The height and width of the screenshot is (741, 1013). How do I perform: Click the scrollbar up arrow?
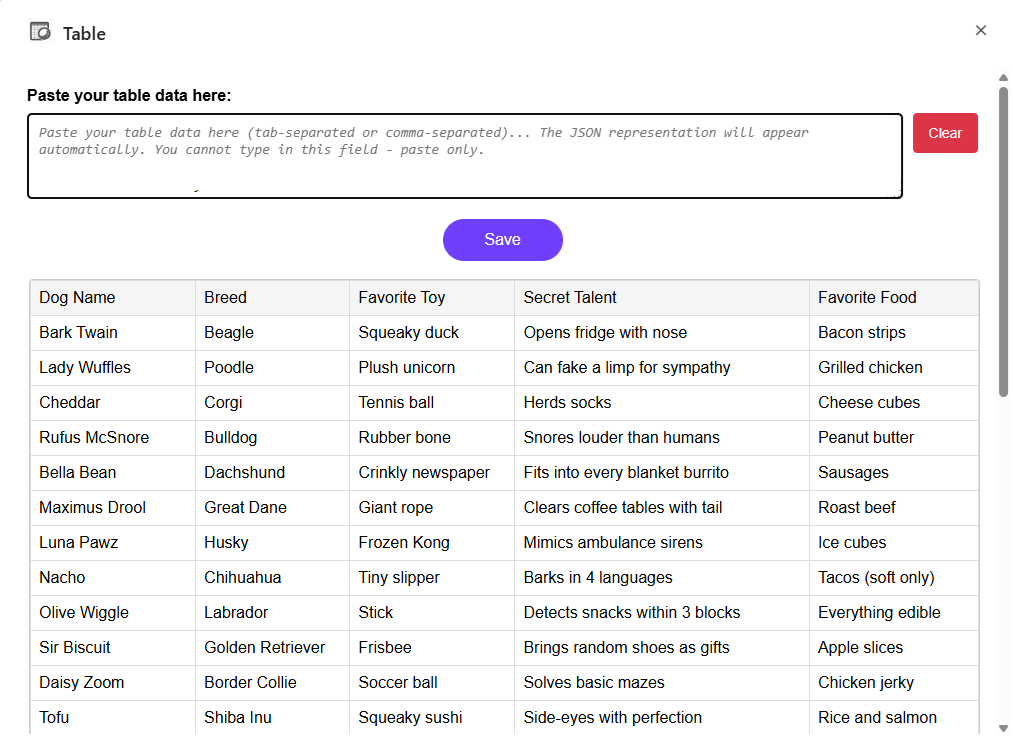click(1003, 78)
